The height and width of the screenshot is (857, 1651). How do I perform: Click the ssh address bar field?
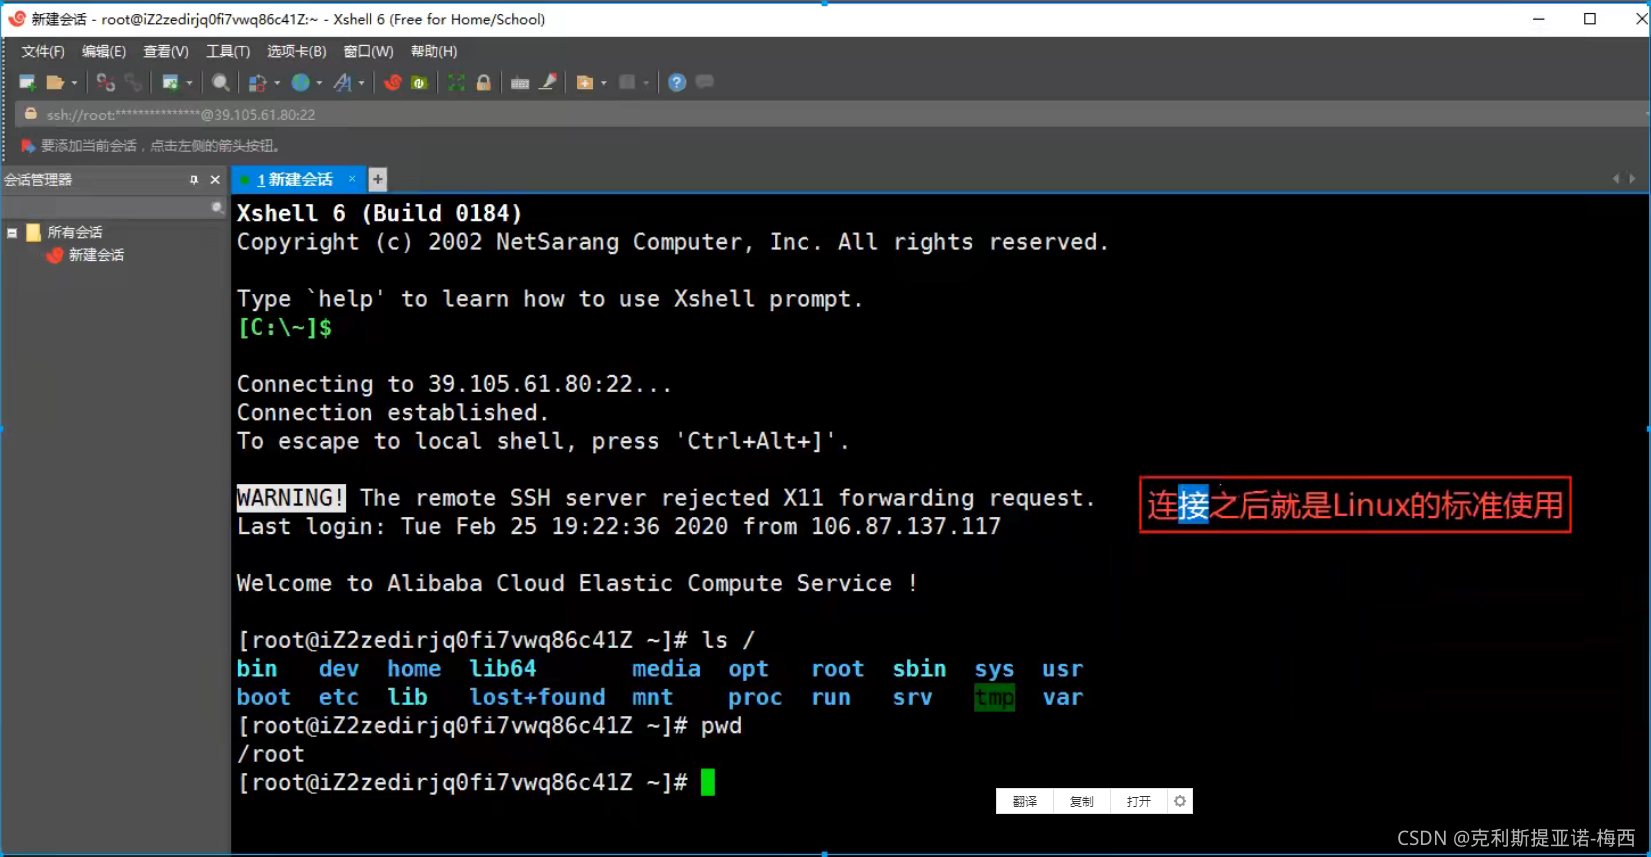click(x=830, y=115)
